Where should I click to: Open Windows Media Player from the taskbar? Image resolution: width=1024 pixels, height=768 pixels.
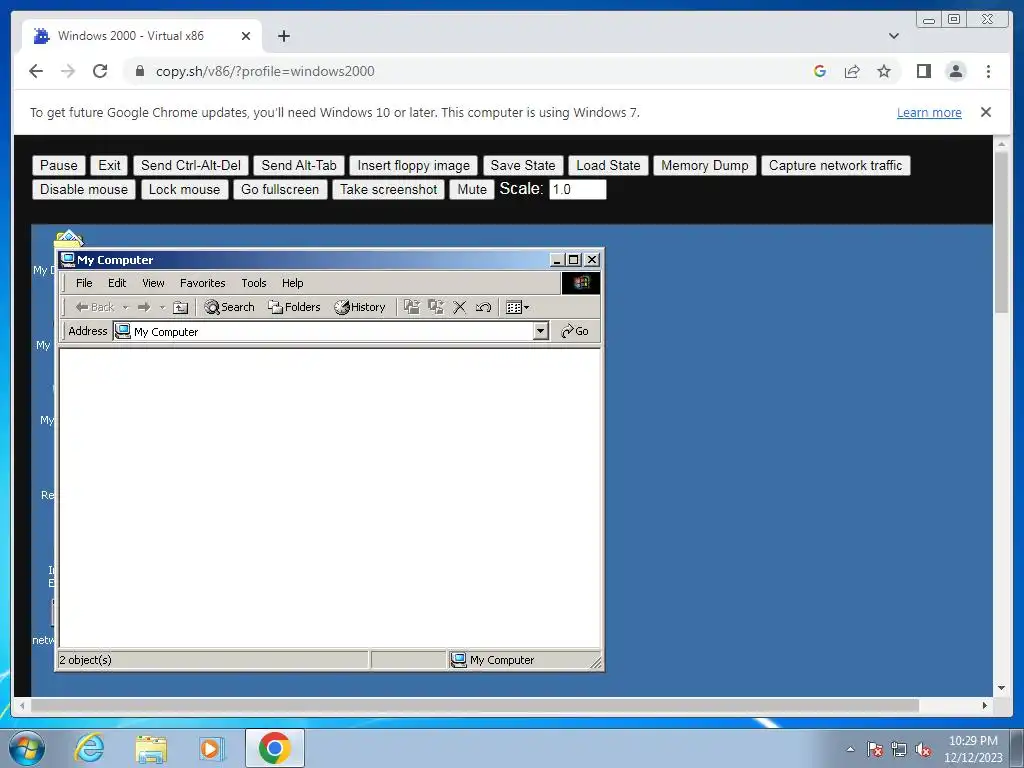(x=212, y=748)
